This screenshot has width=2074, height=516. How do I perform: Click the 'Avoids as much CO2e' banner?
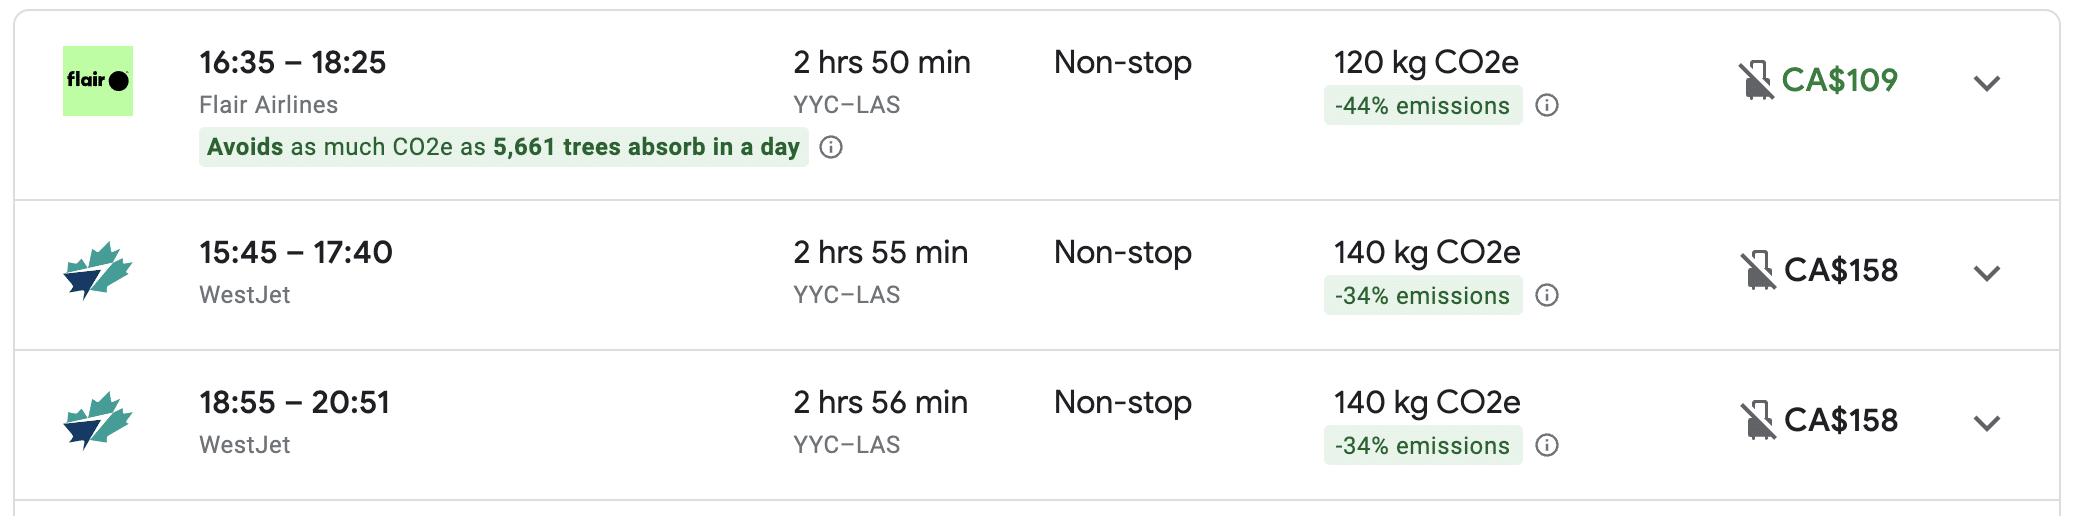(503, 148)
